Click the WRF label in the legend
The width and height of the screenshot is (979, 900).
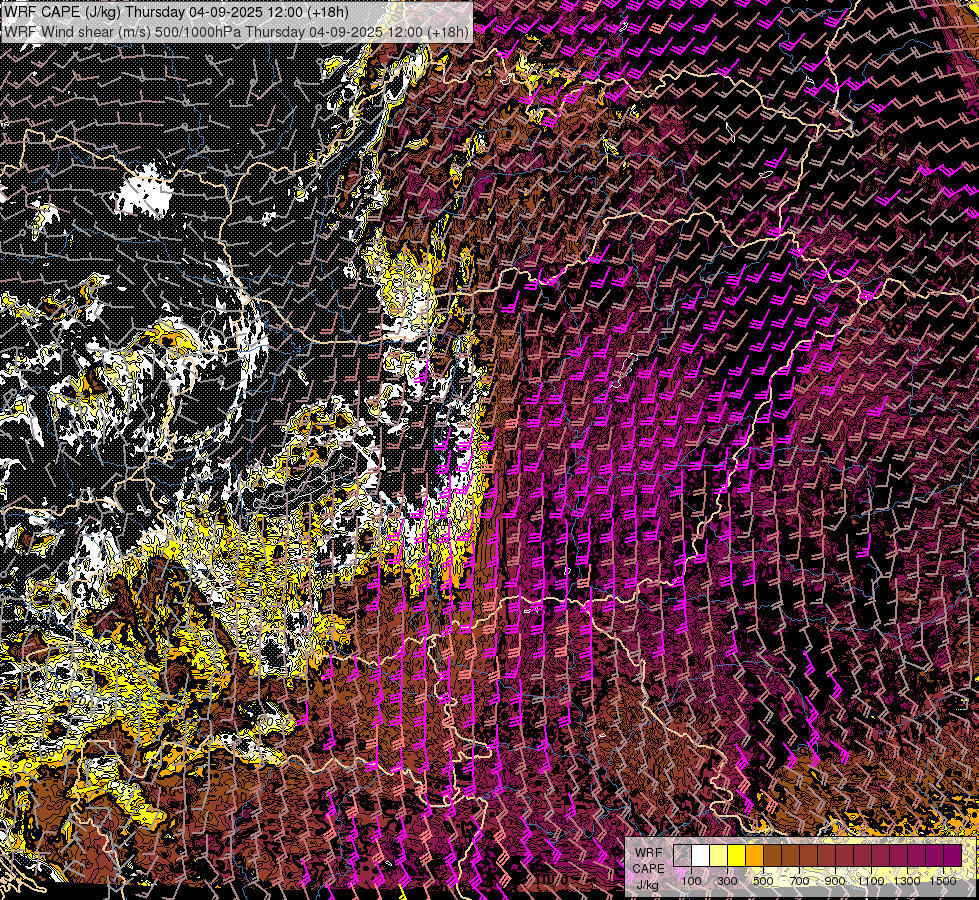coord(649,853)
